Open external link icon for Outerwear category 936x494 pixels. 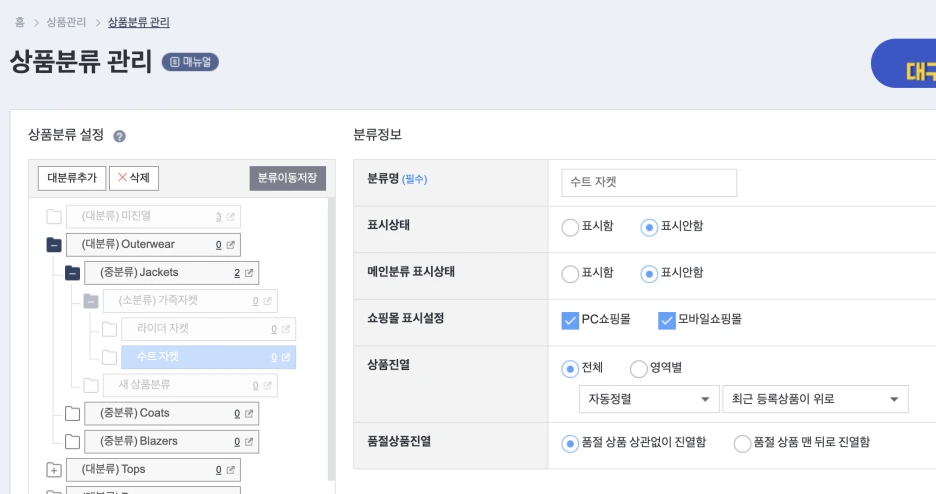pos(231,245)
